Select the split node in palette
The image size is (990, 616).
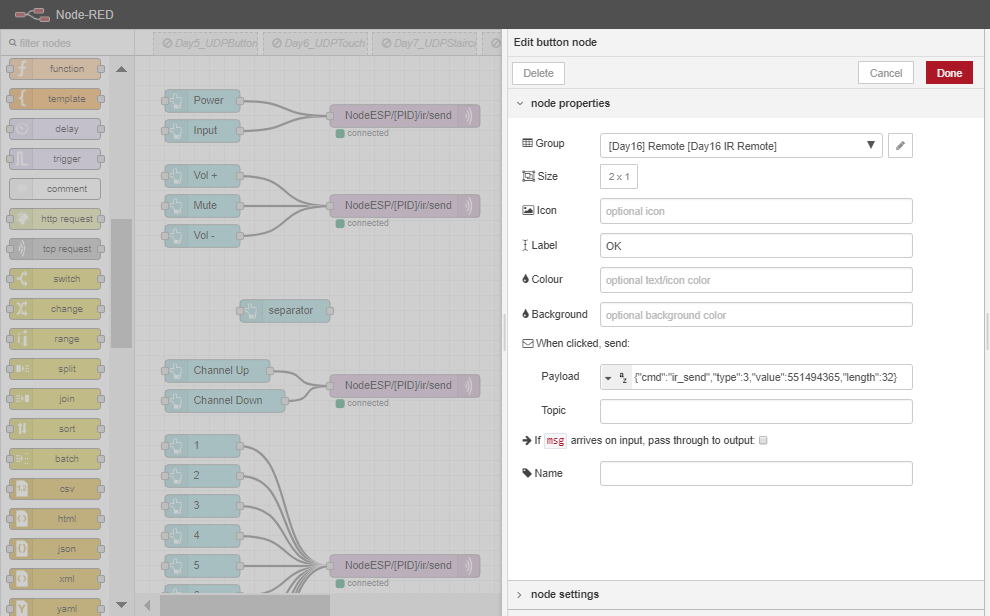(55, 369)
